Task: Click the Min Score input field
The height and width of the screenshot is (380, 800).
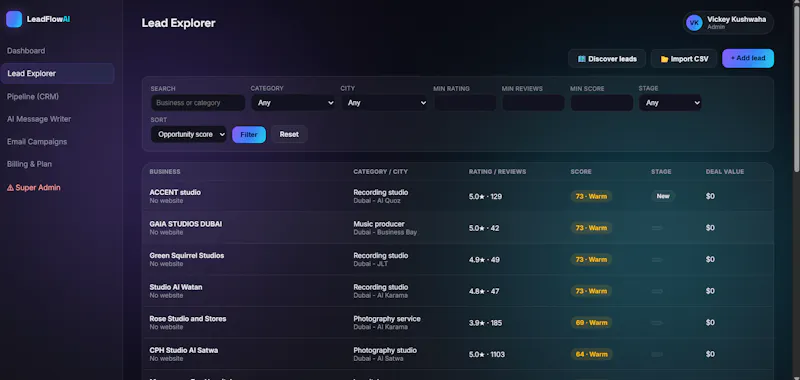Action: (602, 103)
